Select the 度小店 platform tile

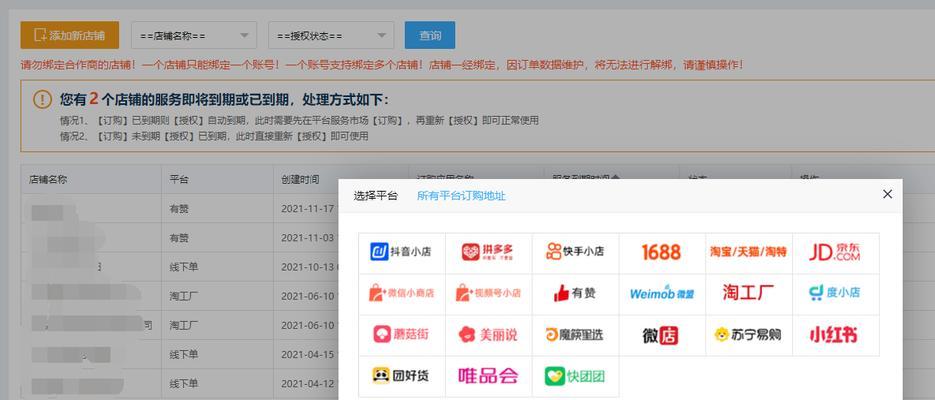pyautogui.click(x=835, y=294)
